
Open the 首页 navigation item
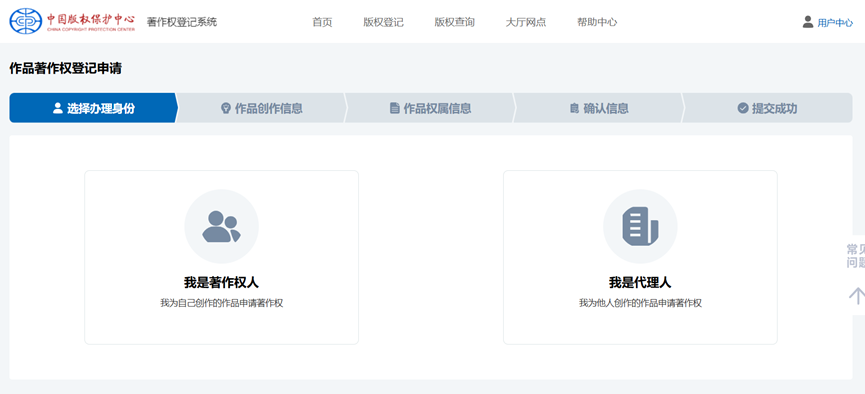click(x=322, y=23)
